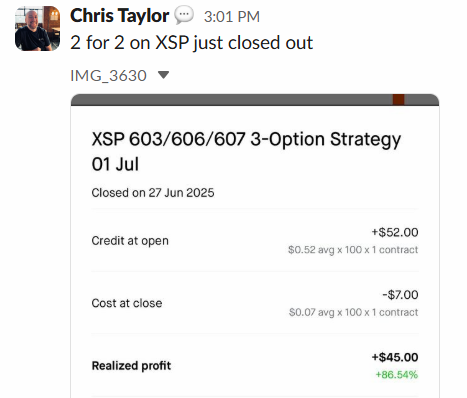The width and height of the screenshot is (467, 398).
Task: Open Chris Taylor's profile avatar
Action: coord(37,28)
